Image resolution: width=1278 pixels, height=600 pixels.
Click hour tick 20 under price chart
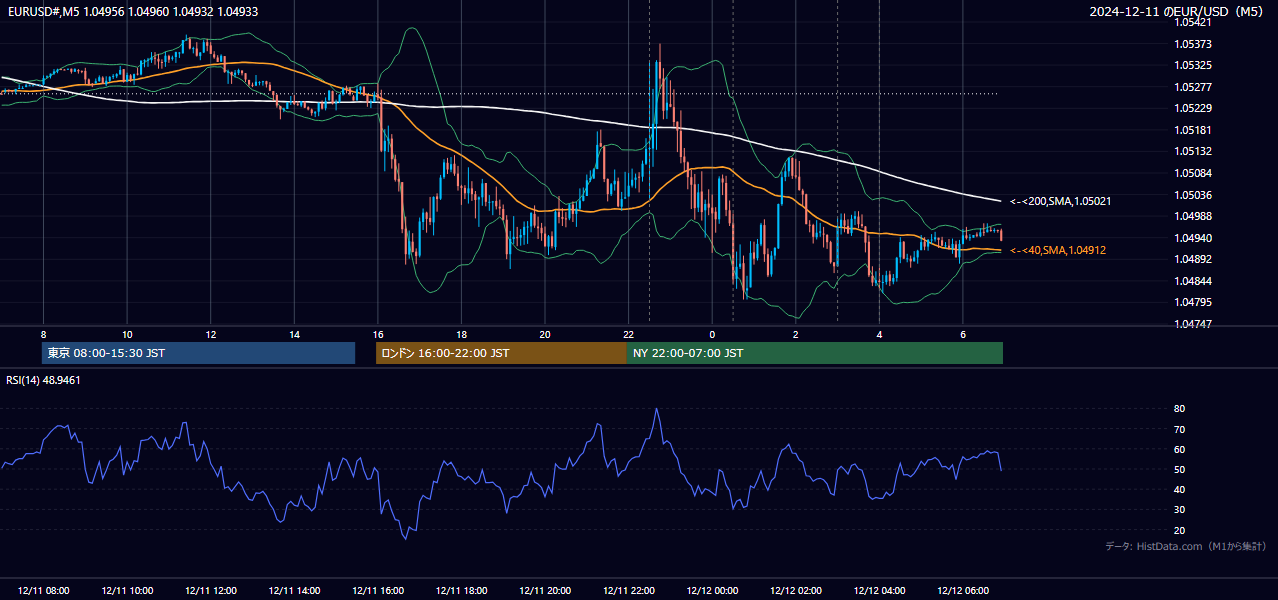click(x=545, y=334)
